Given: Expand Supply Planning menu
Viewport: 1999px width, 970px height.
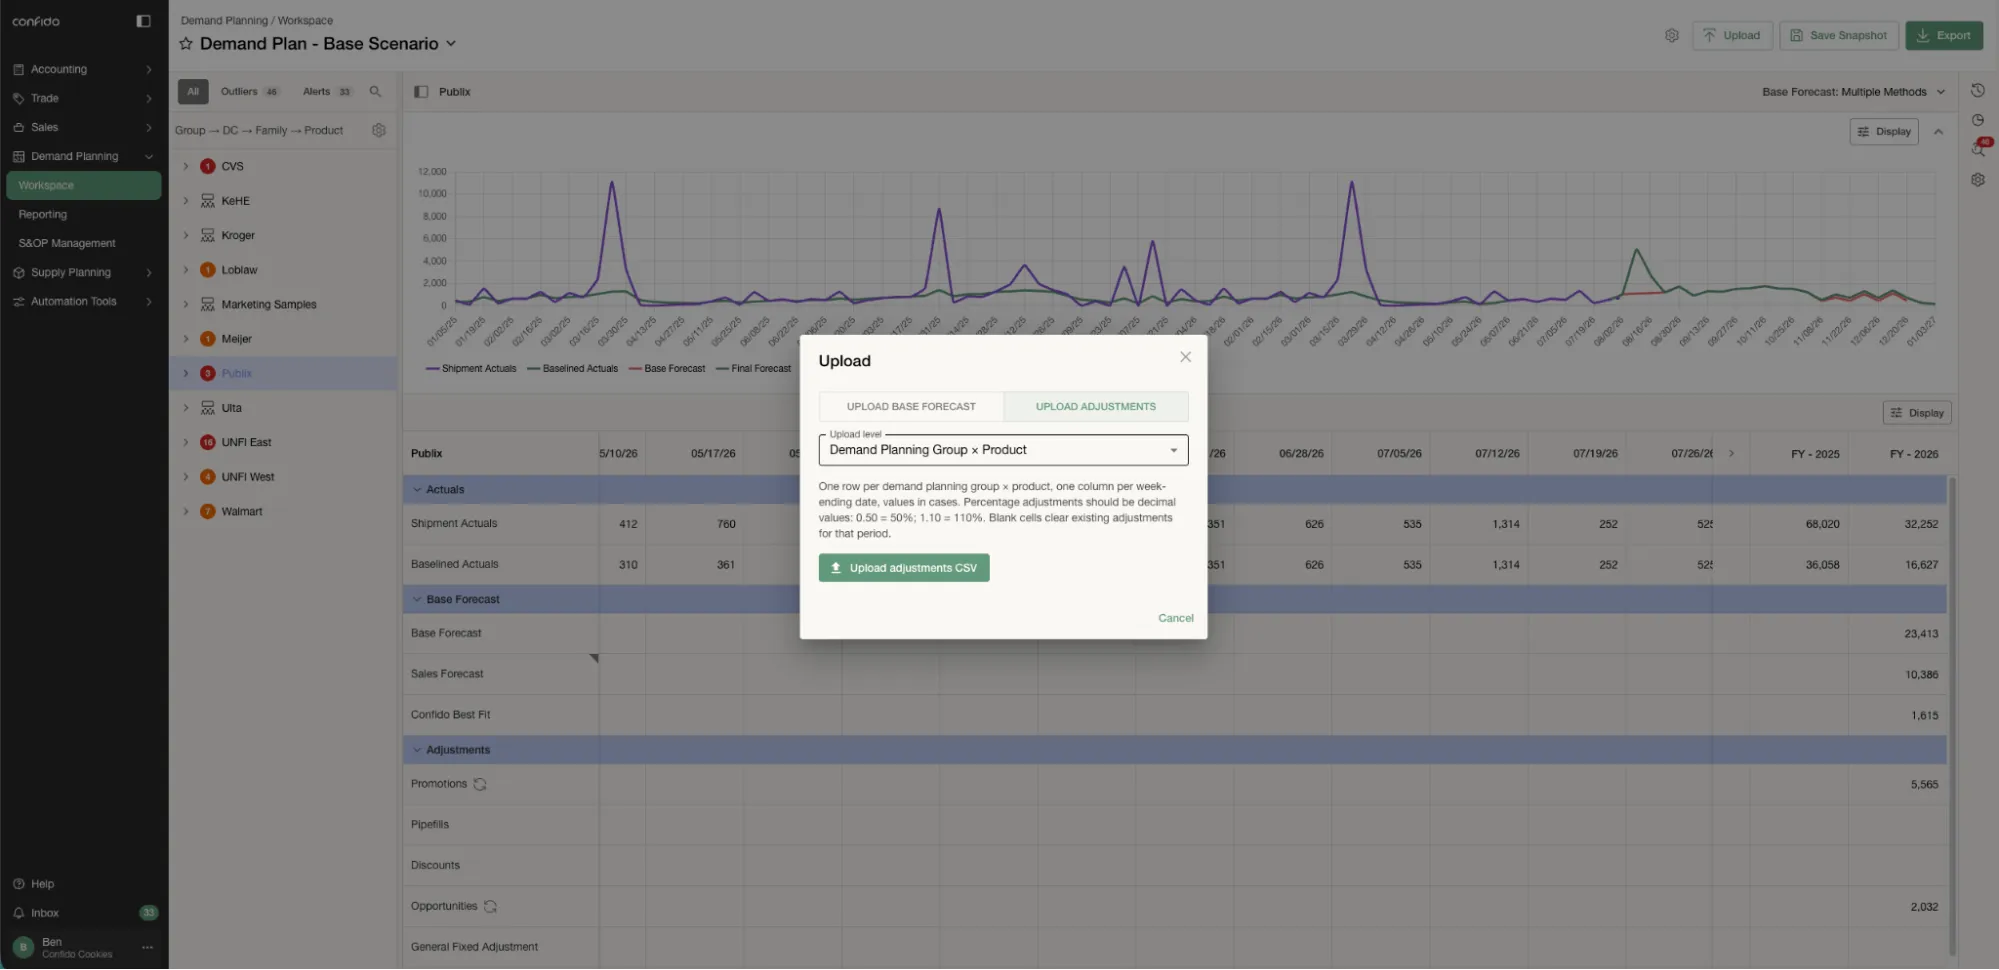Looking at the screenshot, I should [x=83, y=273].
